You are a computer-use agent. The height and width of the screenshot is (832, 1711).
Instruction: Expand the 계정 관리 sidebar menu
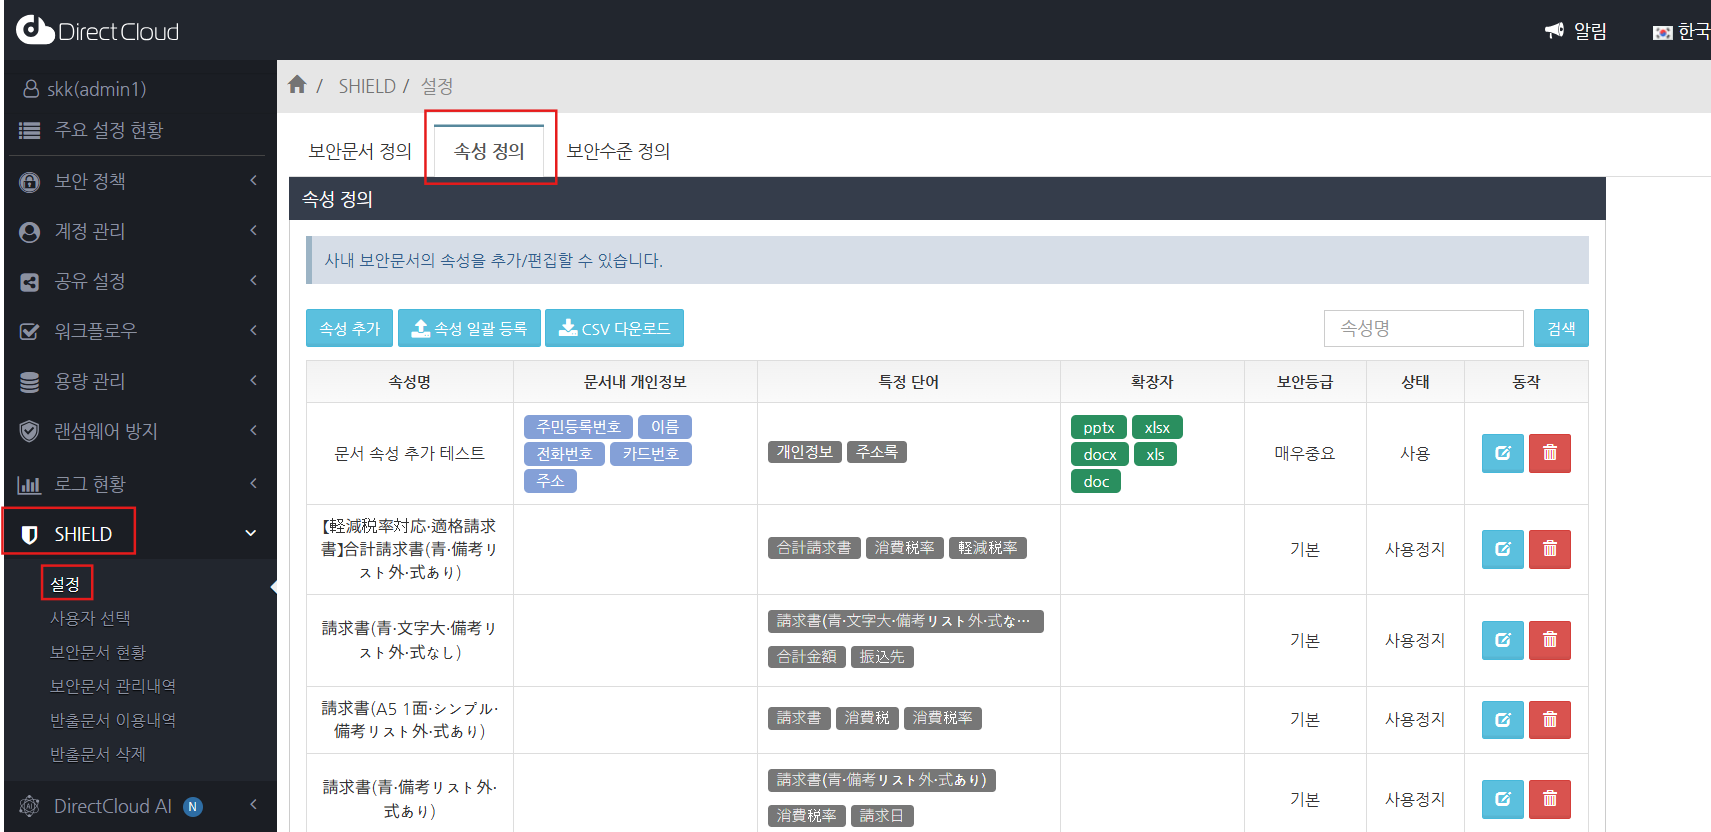138,231
